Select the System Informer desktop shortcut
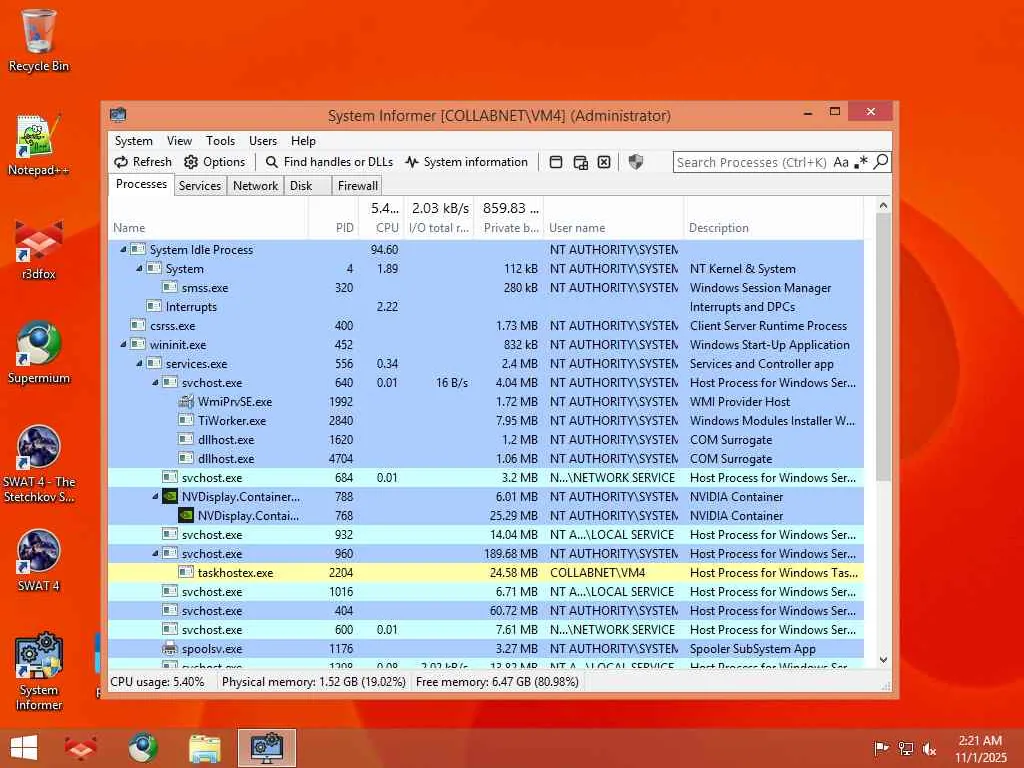 [x=39, y=671]
